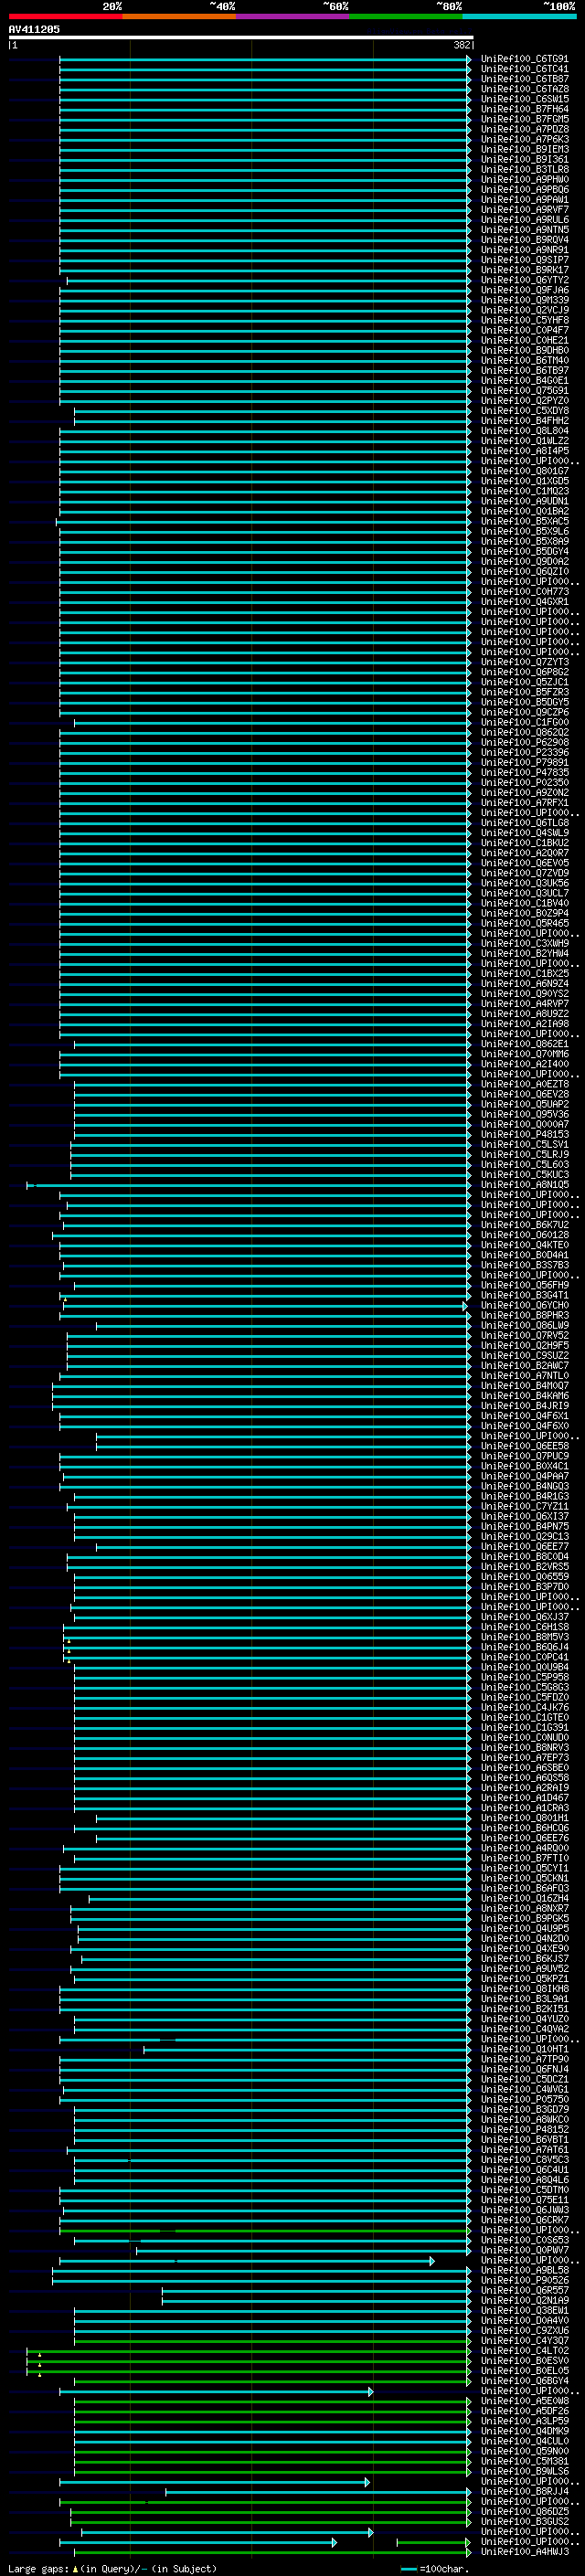Click the green ~80% identity legend bar

[x=406, y=16]
